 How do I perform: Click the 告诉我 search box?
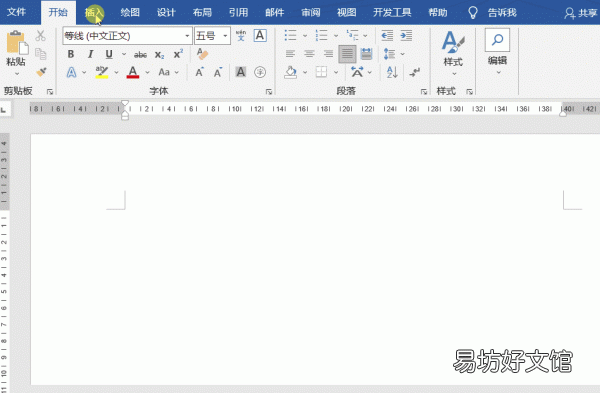coord(493,13)
